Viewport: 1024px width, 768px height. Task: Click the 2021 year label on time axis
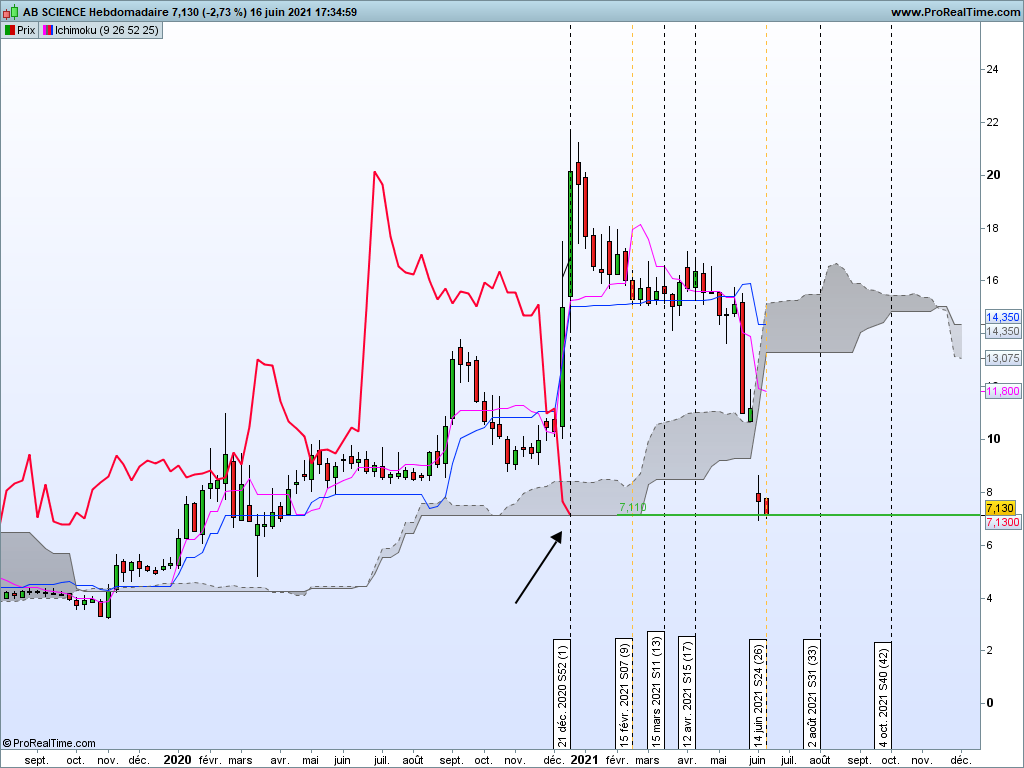click(584, 760)
